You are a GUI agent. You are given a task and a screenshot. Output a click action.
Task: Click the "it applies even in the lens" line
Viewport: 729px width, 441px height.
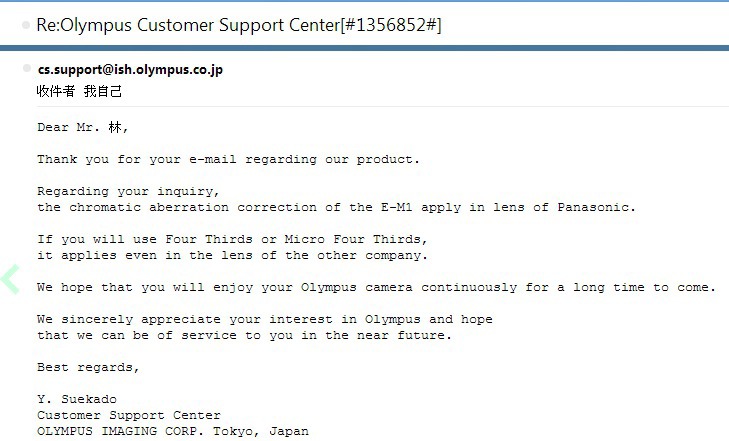click(232, 255)
